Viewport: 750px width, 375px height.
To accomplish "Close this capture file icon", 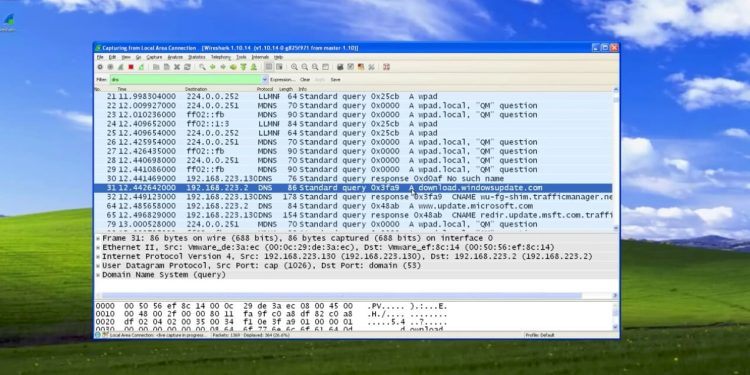I will 177,67.
